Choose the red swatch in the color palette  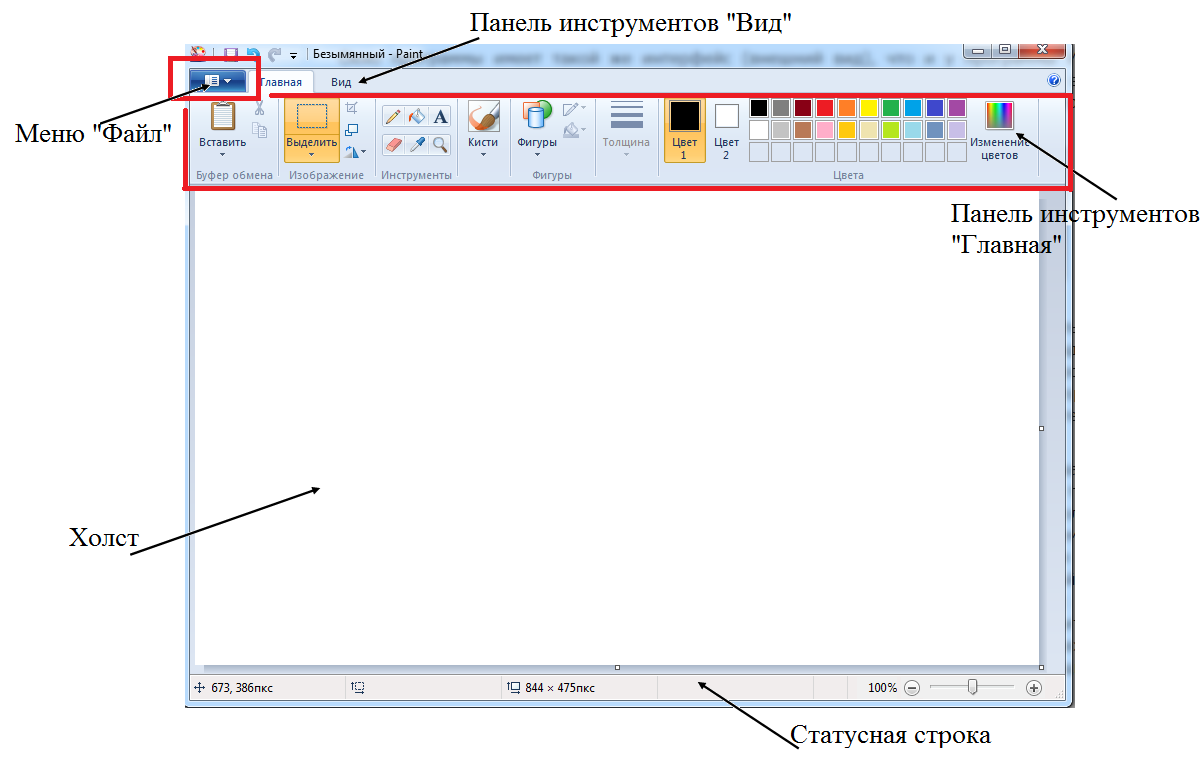[825, 107]
